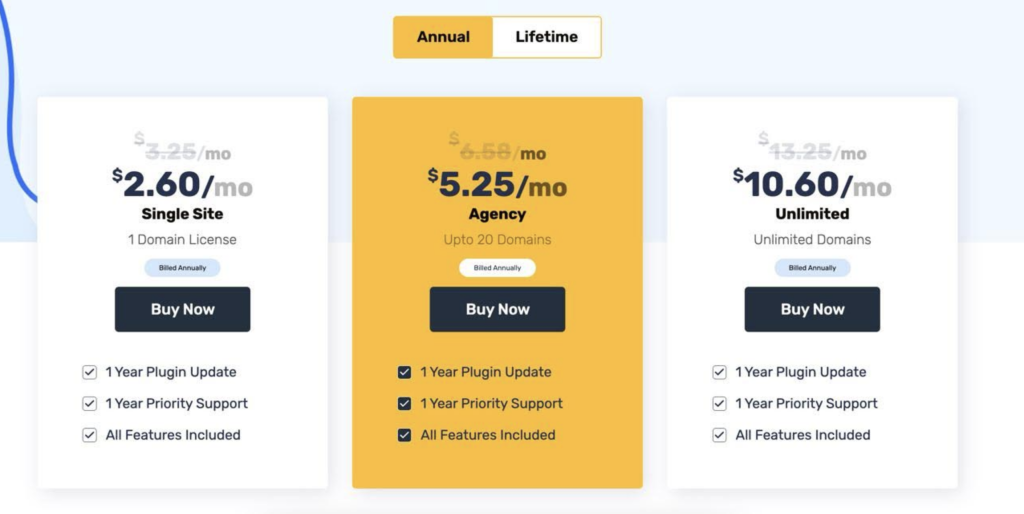This screenshot has height=514, width=1024.
Task: Click Single Site All Features Included checkbox
Action: click(x=89, y=435)
